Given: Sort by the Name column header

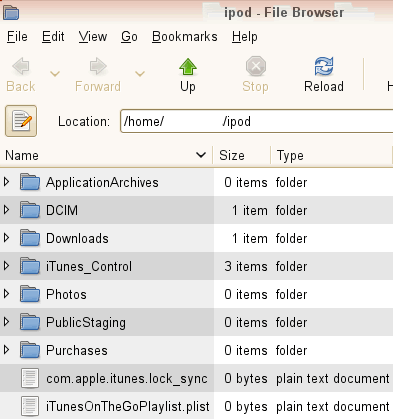Looking at the screenshot, I should coord(106,155).
